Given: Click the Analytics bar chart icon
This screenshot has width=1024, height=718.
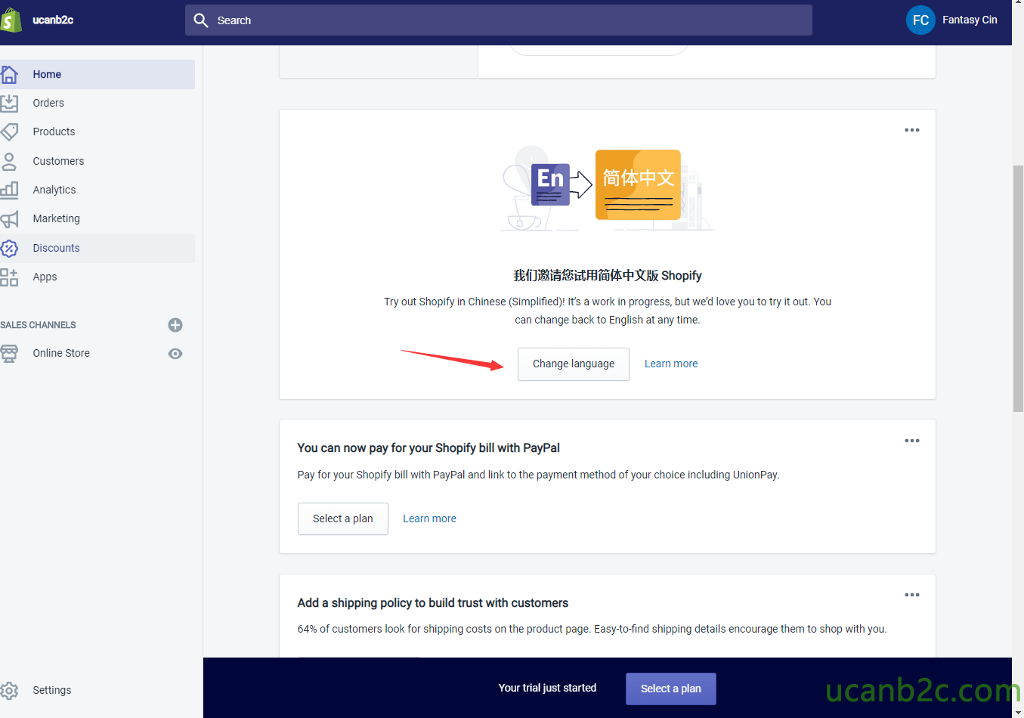Looking at the screenshot, I should tap(9, 190).
